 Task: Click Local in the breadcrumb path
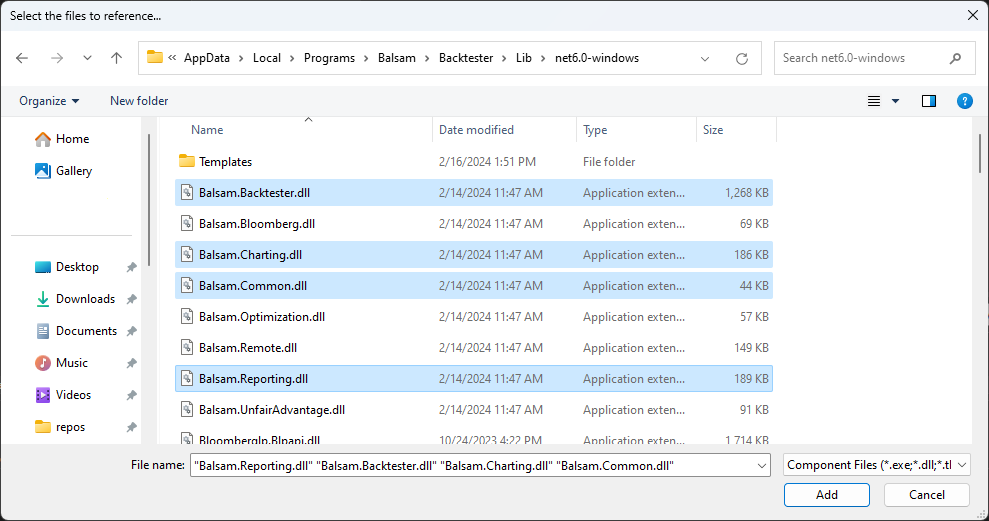tap(267, 58)
